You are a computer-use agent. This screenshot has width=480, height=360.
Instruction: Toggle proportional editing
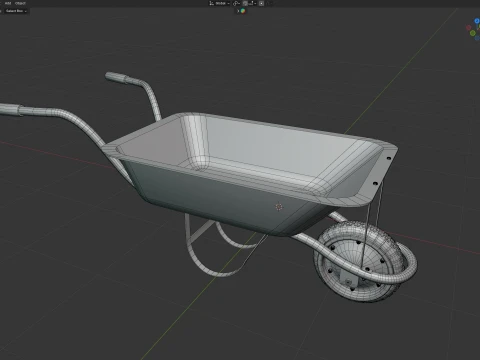pos(261,3)
